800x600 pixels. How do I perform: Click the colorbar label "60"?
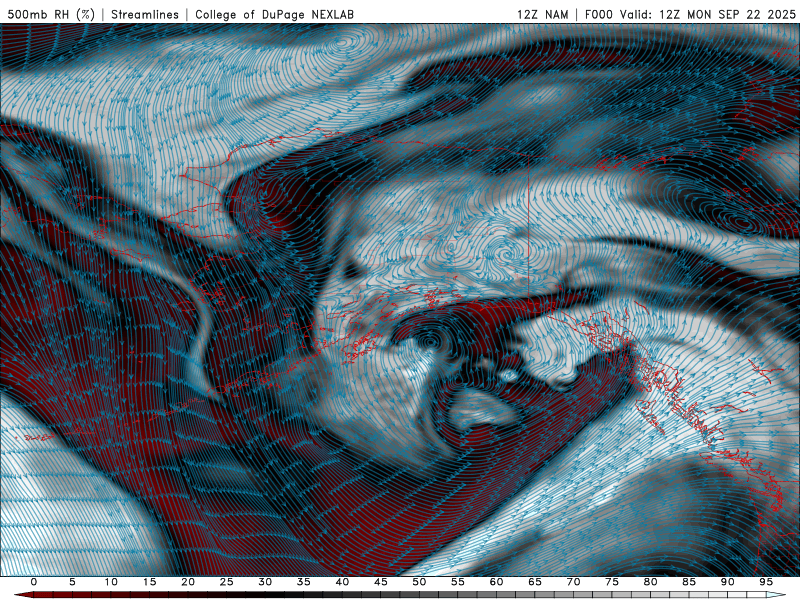pos(496,582)
